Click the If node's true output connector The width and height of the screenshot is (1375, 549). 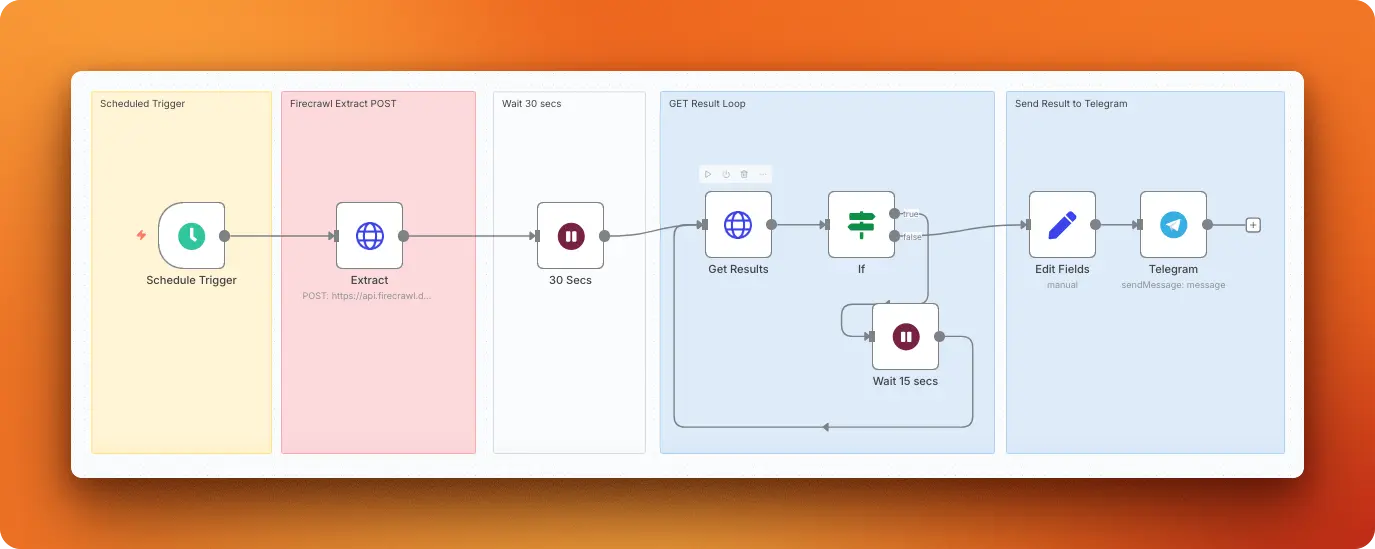pyautogui.click(x=894, y=213)
